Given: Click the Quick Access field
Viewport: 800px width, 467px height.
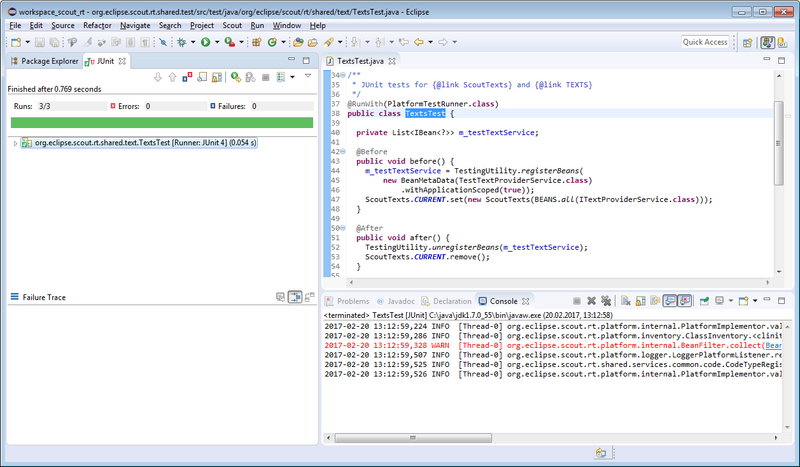Looking at the screenshot, I should [705, 42].
